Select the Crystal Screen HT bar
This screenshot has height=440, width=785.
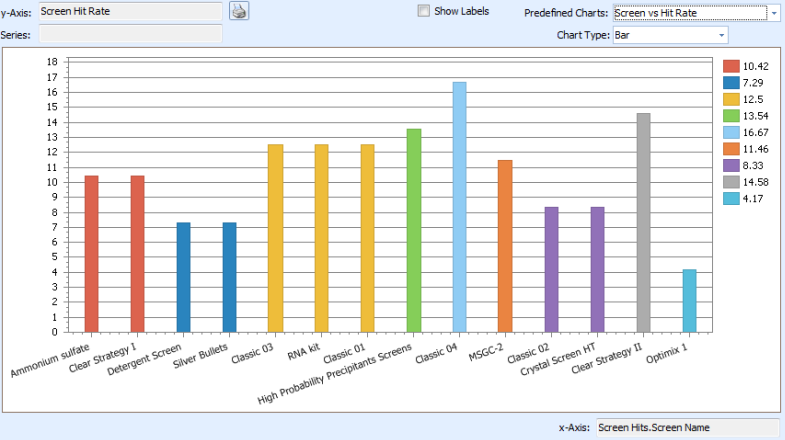(597, 270)
